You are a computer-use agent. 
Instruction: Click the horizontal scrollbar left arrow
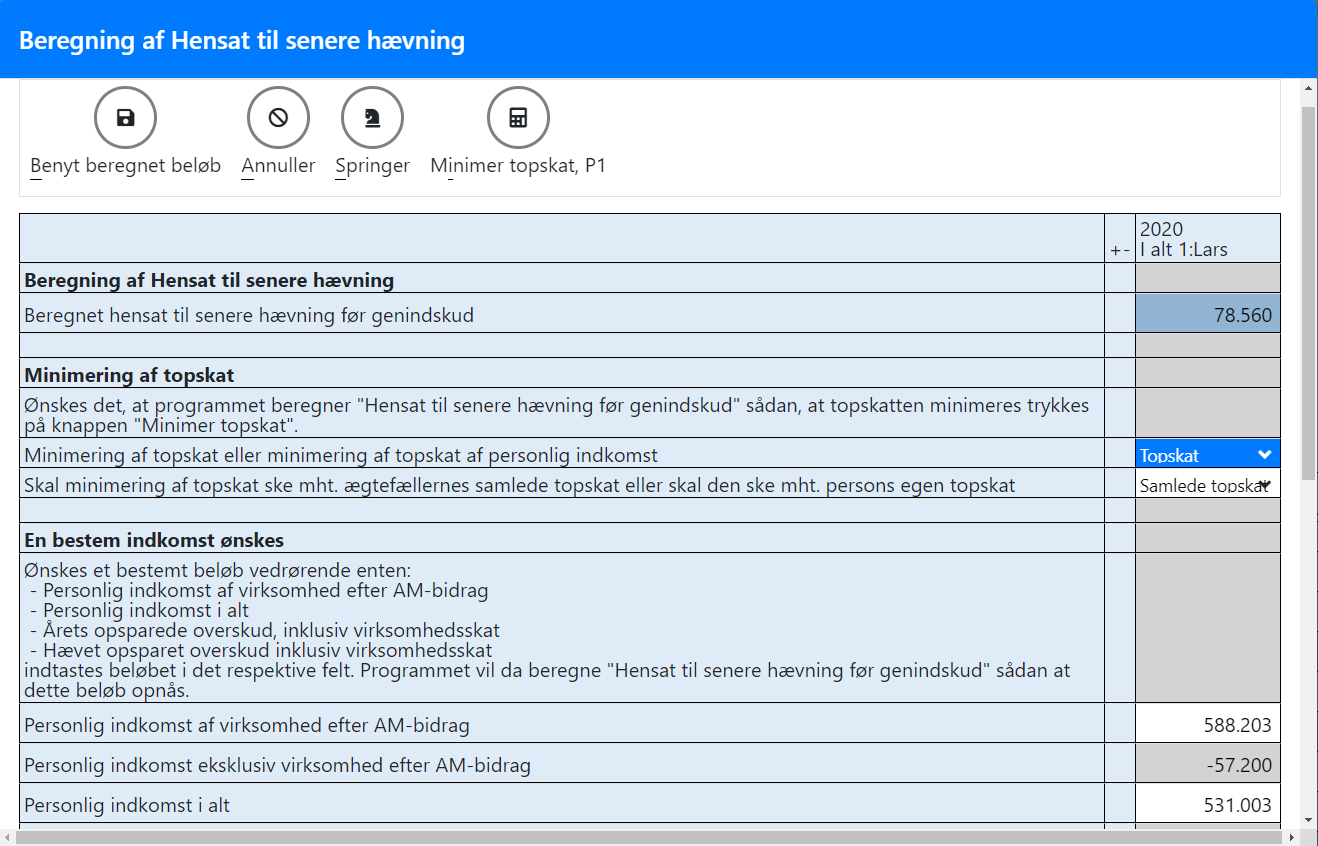pyautogui.click(x=9, y=837)
